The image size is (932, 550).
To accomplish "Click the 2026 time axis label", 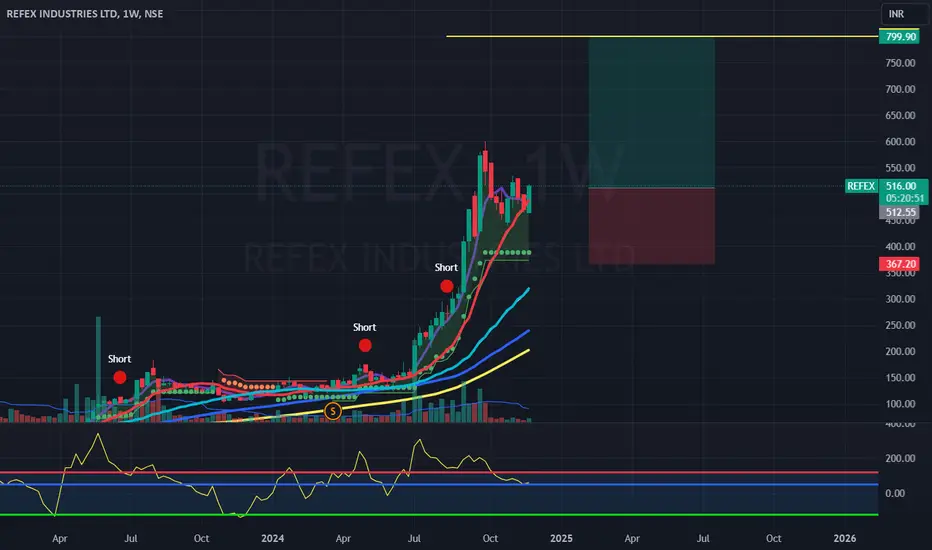I will click(845, 538).
